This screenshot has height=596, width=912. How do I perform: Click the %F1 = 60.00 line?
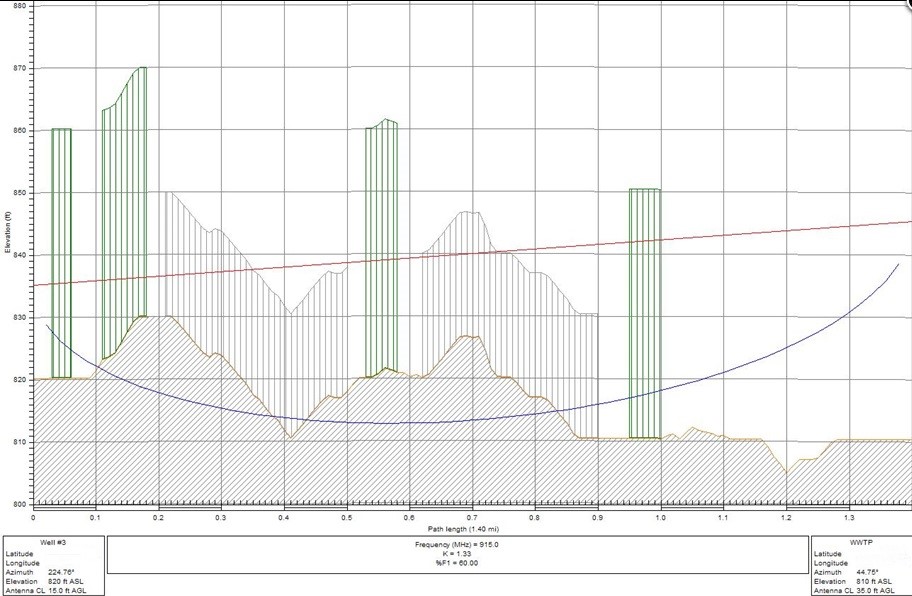[x=457, y=563]
